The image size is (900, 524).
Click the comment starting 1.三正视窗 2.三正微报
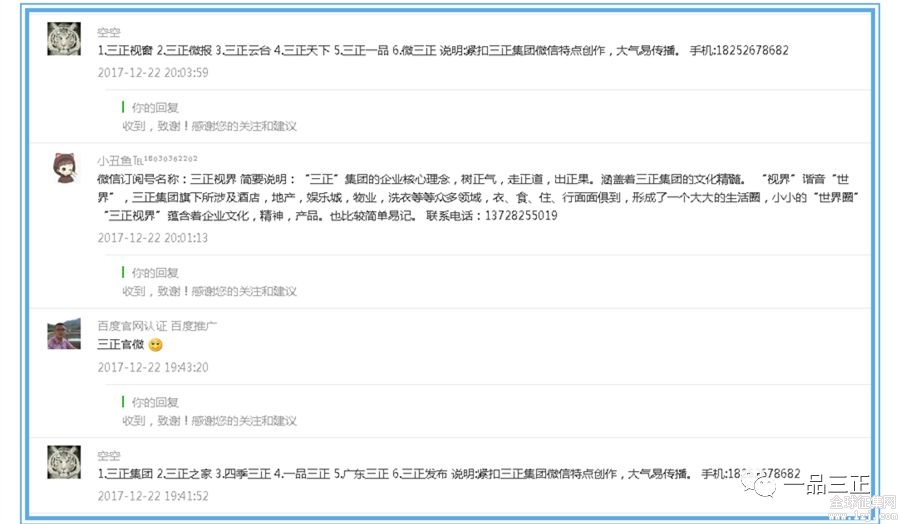[443, 51]
